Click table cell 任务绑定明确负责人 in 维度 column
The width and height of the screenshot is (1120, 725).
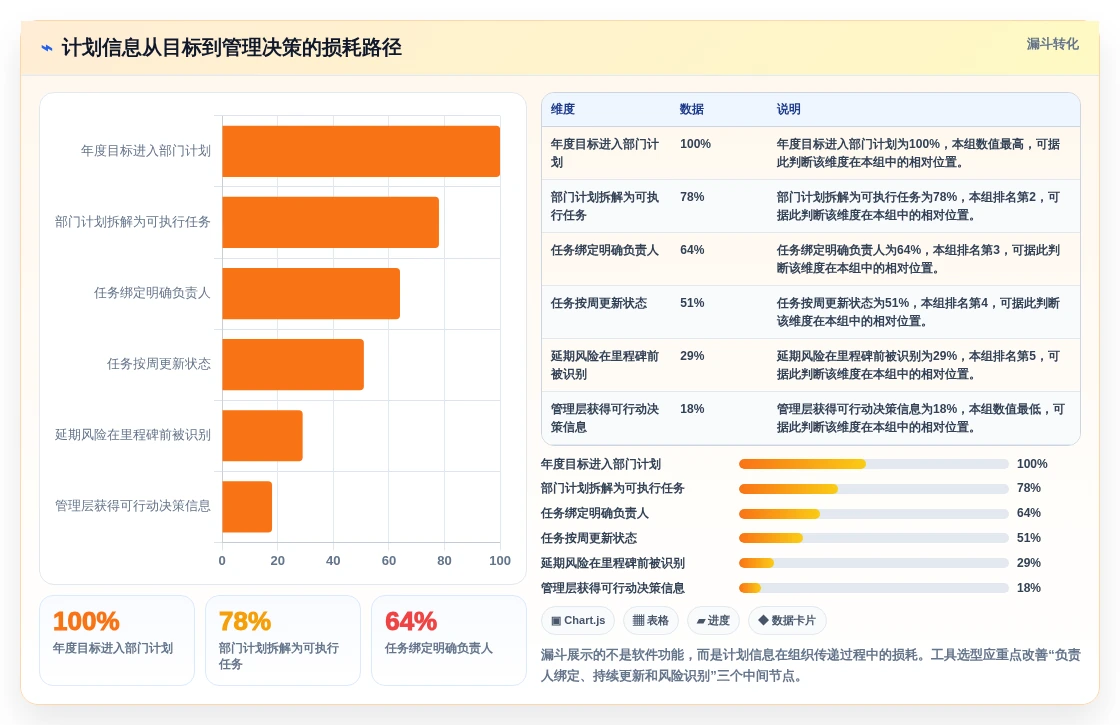[605, 250]
